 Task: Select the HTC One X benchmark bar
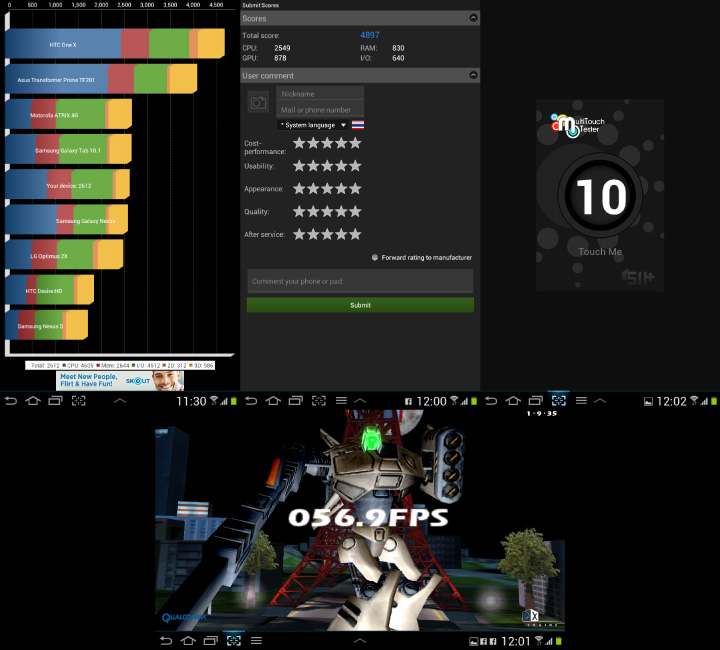(115, 45)
